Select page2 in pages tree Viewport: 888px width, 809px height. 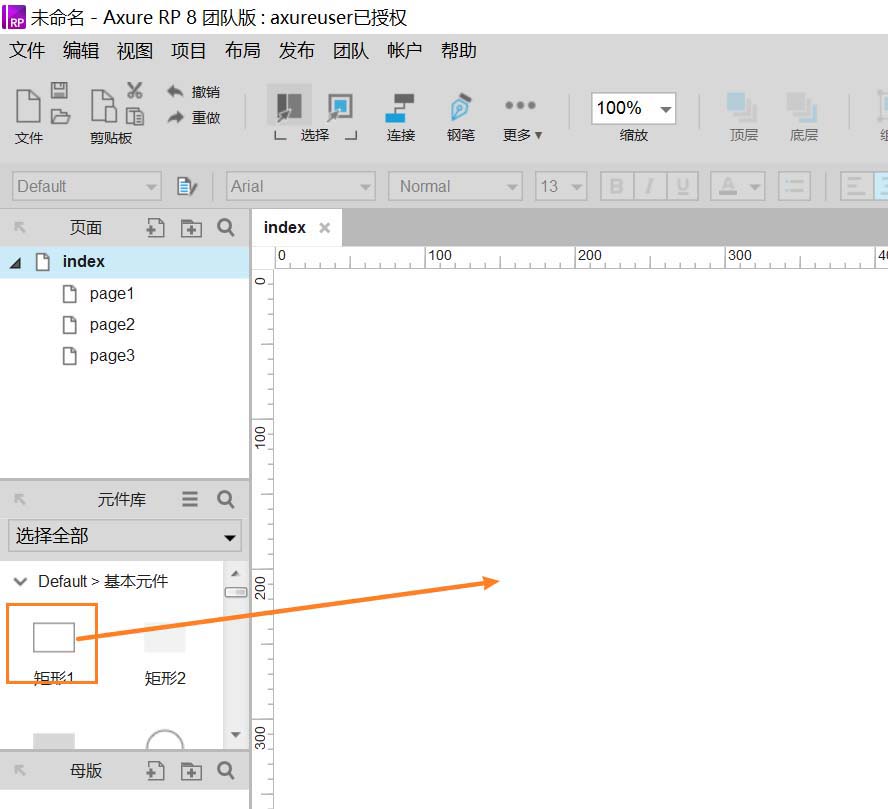[112, 325]
